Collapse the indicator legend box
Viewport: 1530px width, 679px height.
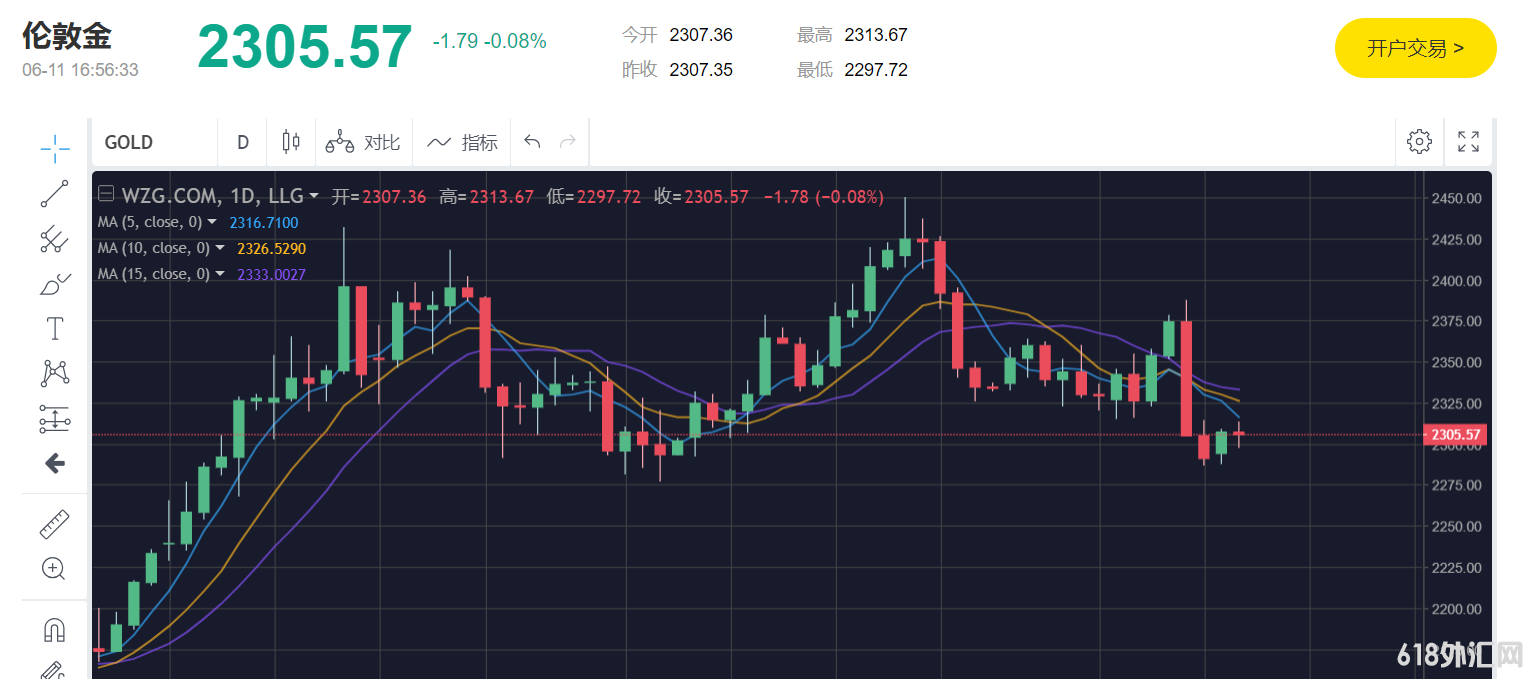[106, 196]
